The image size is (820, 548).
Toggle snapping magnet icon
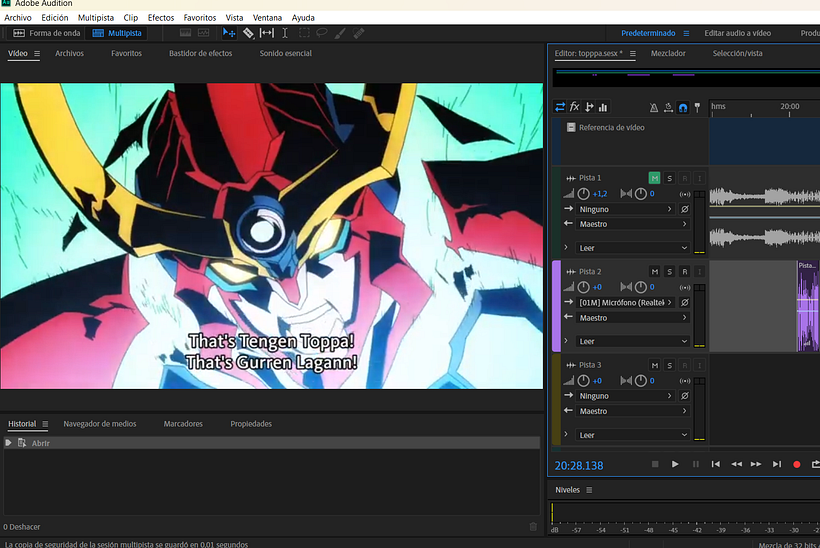coord(683,108)
